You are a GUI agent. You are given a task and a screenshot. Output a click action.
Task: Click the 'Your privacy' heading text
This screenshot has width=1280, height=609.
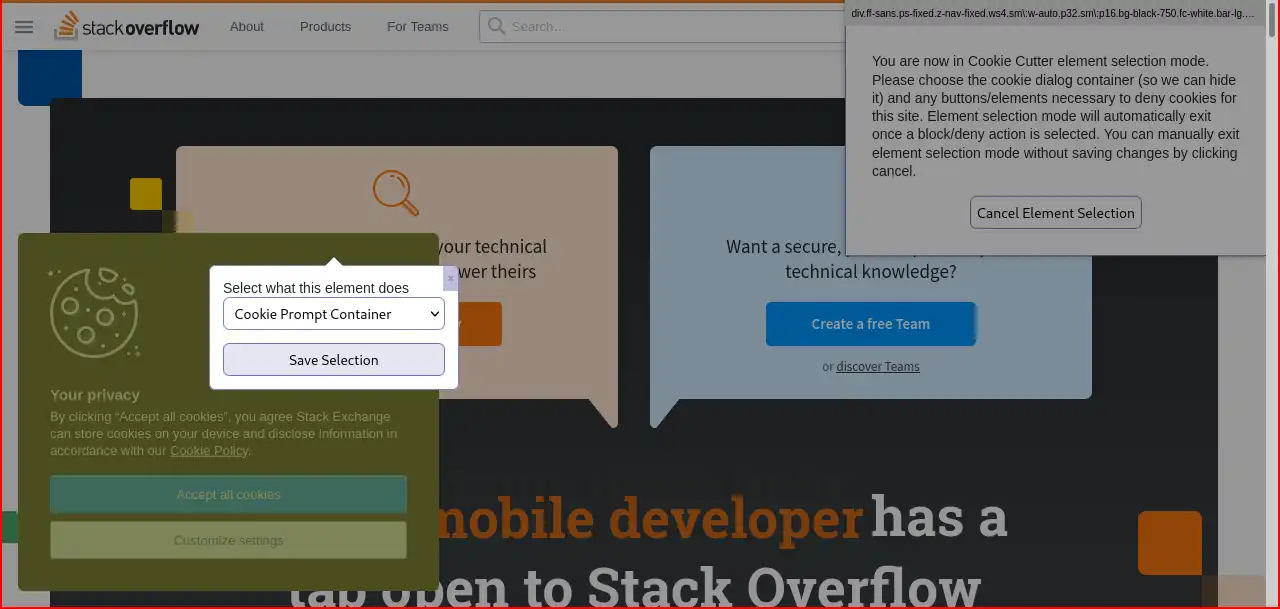(95, 395)
